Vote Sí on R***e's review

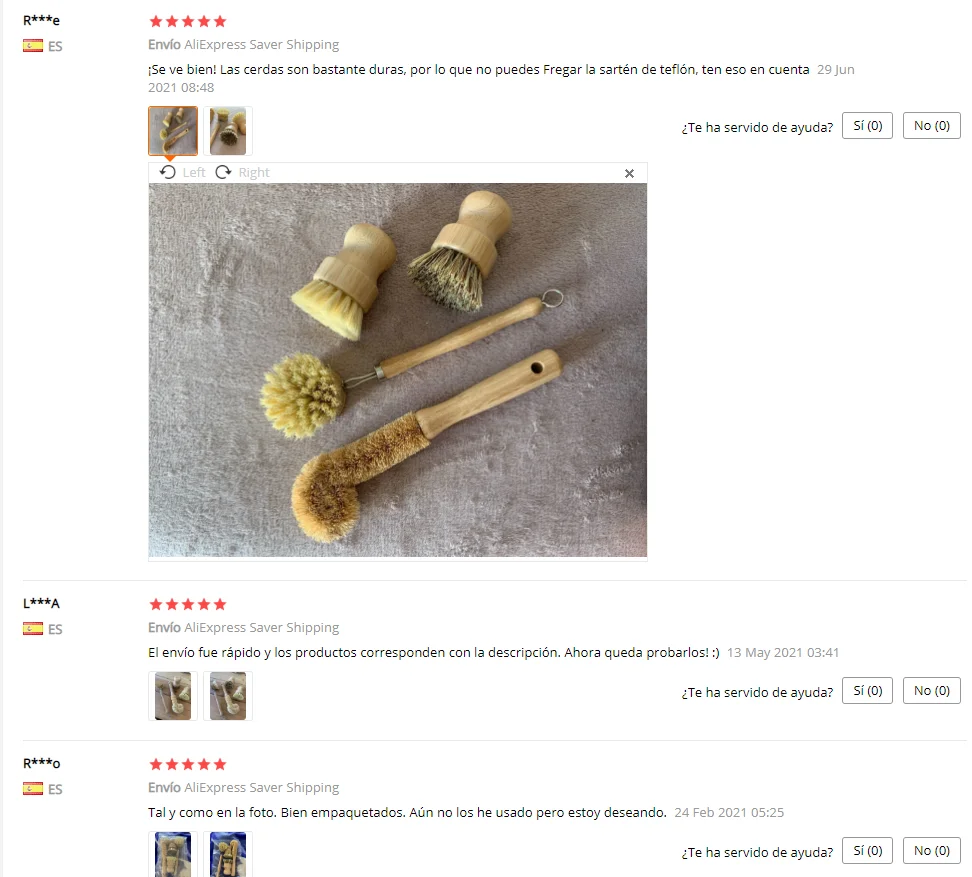[x=867, y=126]
